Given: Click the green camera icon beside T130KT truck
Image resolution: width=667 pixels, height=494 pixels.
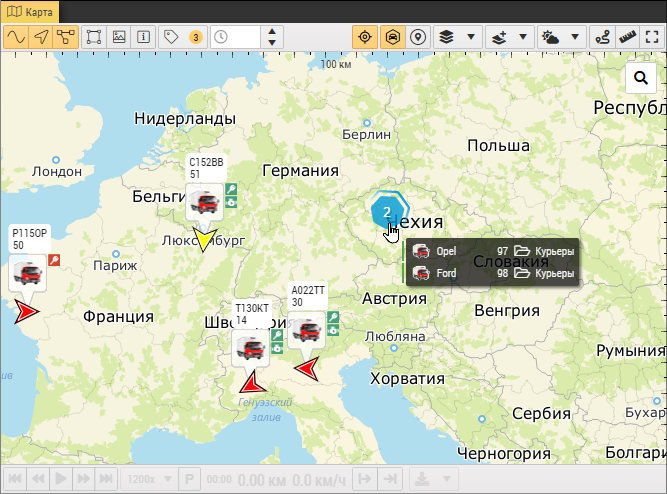Looking at the screenshot, I should pyautogui.click(x=277, y=348).
